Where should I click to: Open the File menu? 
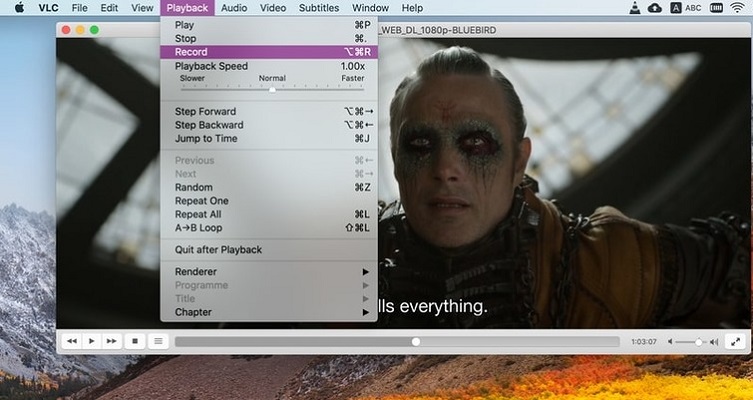(80, 8)
